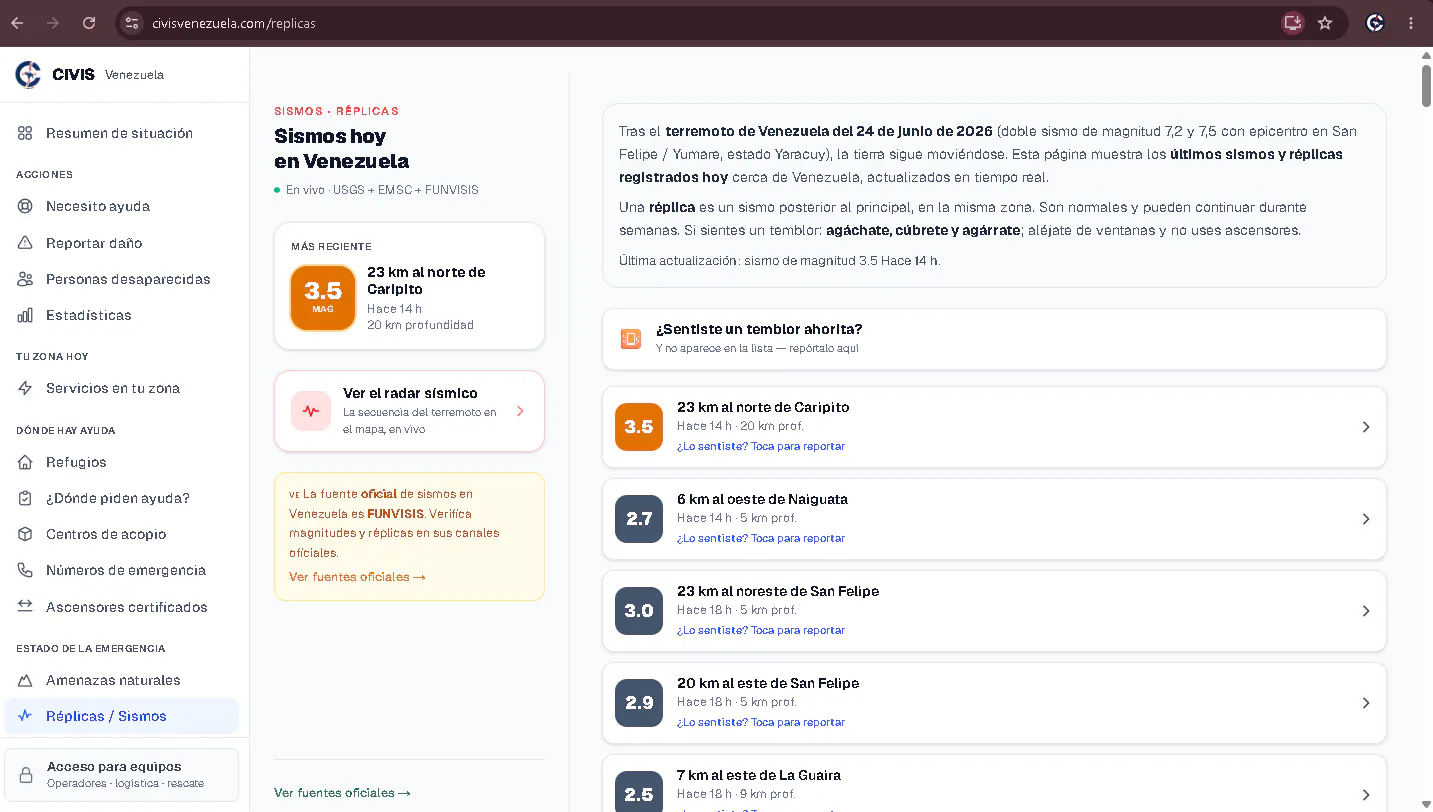Click the Reportar daño warning triangle icon
Viewport: 1433px width, 812px height.
pyautogui.click(x=25, y=243)
